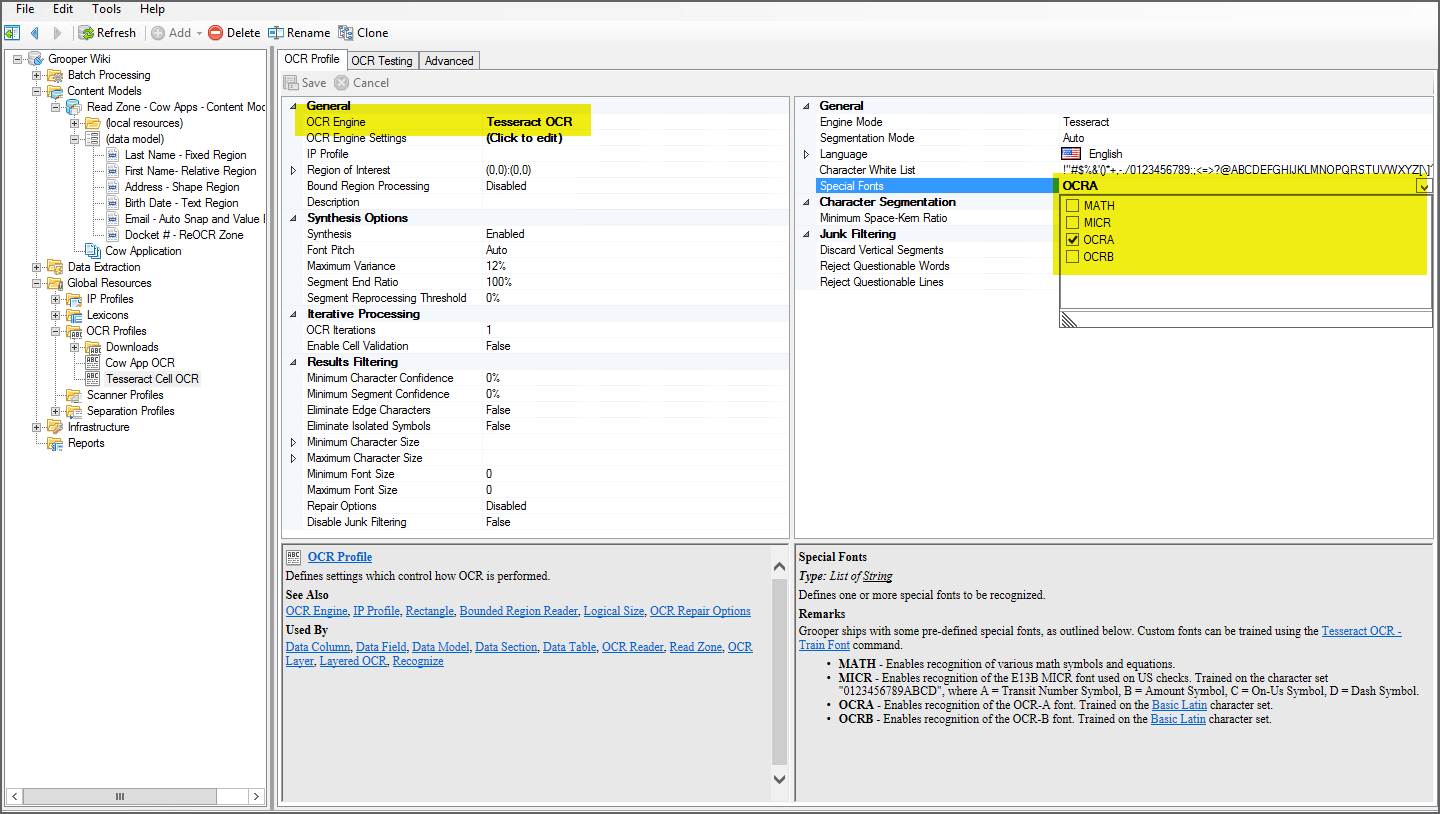This screenshot has height=814, width=1440.
Task: Click the Rename toolbar icon
Action: [276, 33]
